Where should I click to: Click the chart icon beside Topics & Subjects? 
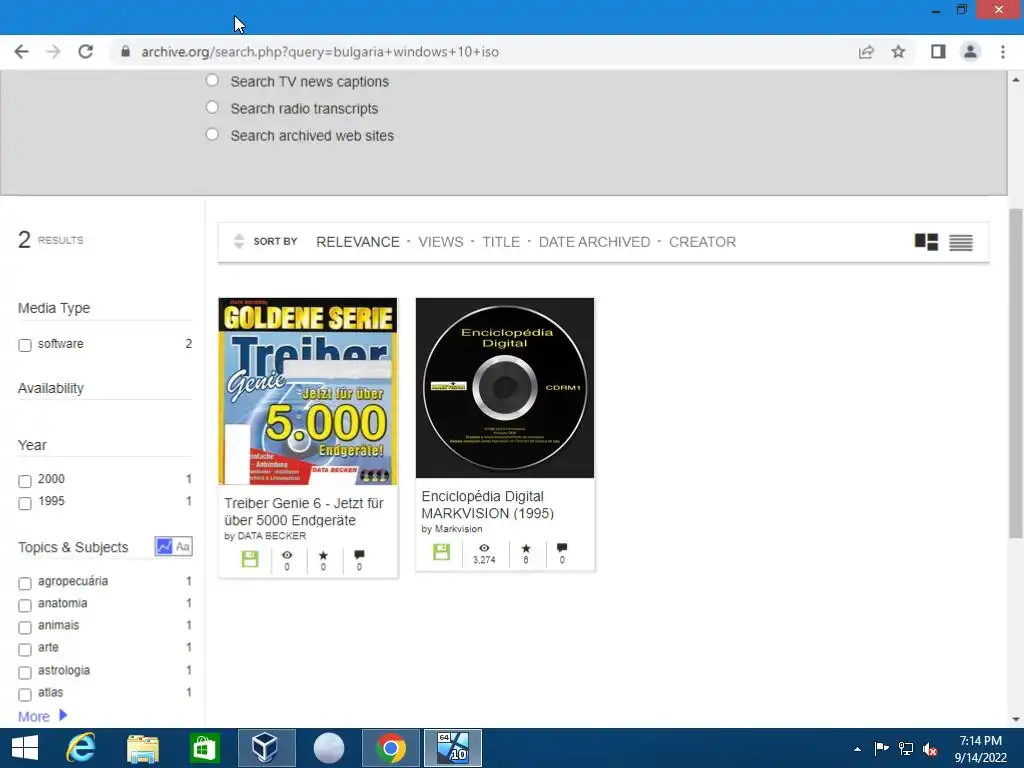(x=164, y=547)
